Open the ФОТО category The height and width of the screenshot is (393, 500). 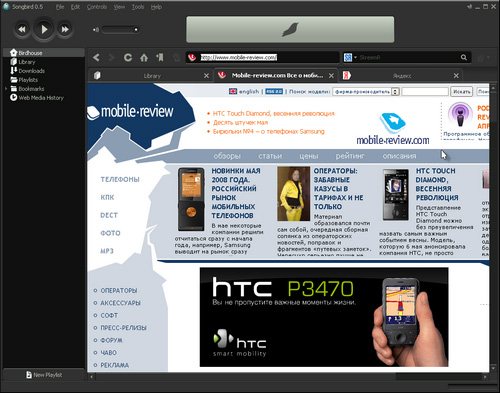point(110,233)
